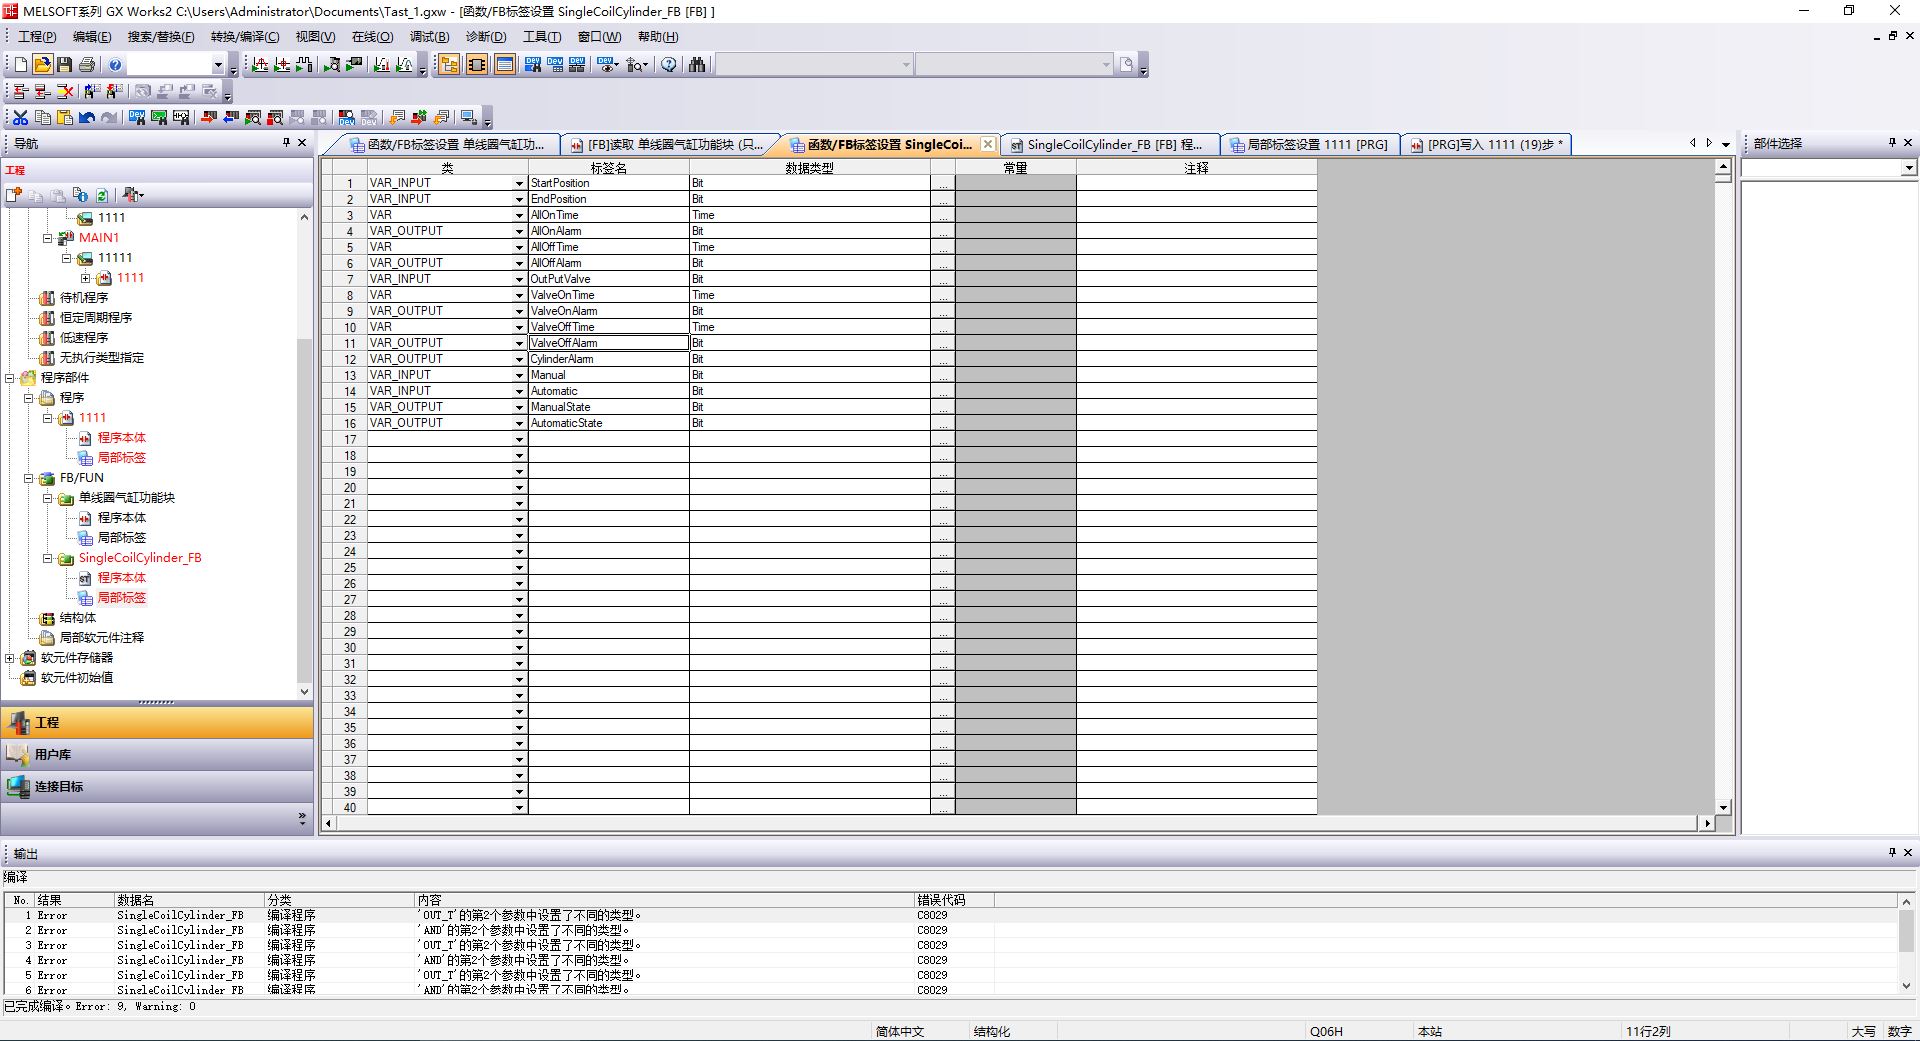This screenshot has height=1041, width=1920.
Task: Click the Undo arrow icon
Action: pyautogui.click(x=87, y=118)
